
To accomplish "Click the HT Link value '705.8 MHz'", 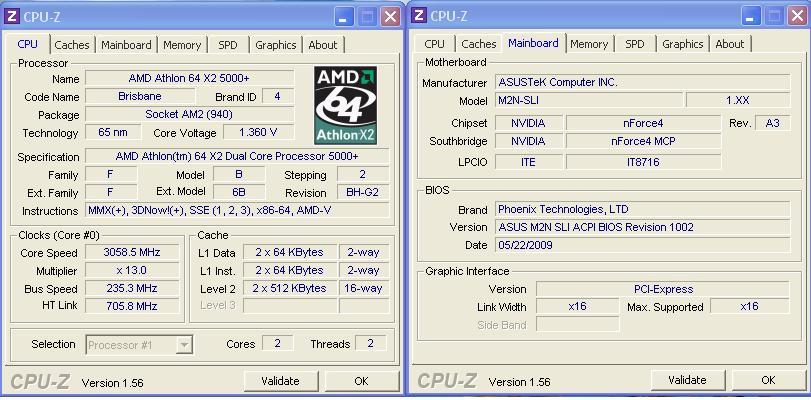I will [132, 306].
